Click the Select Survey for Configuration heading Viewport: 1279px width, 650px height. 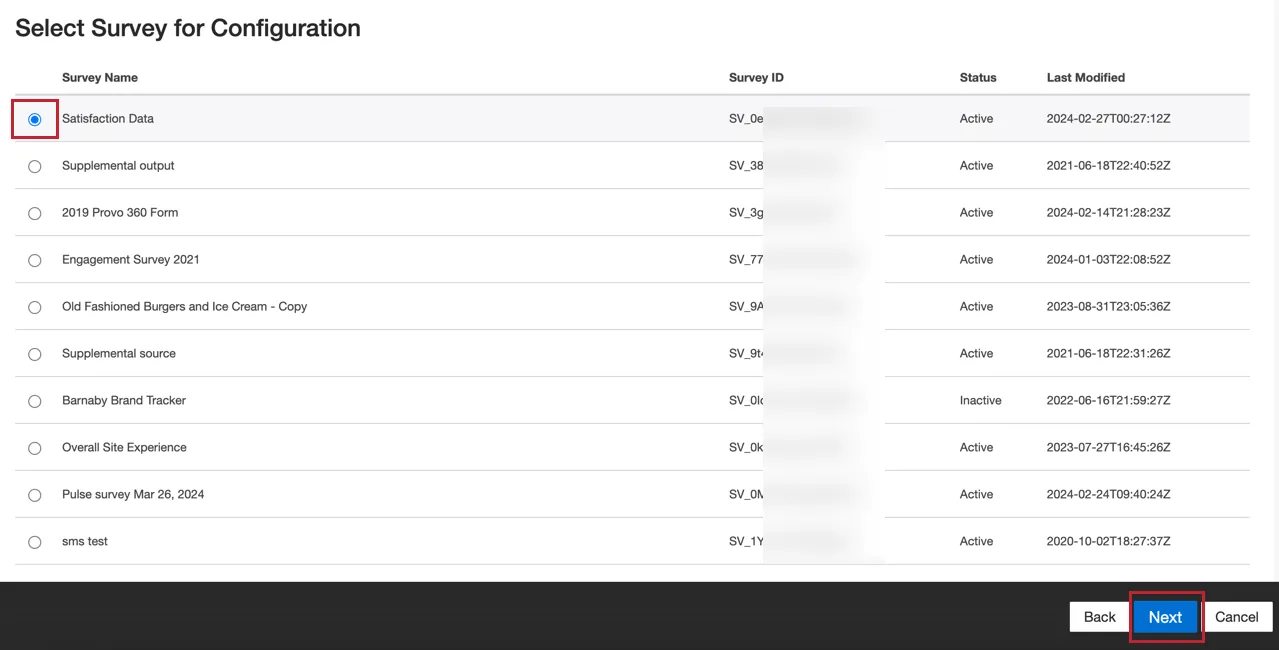tap(187, 28)
